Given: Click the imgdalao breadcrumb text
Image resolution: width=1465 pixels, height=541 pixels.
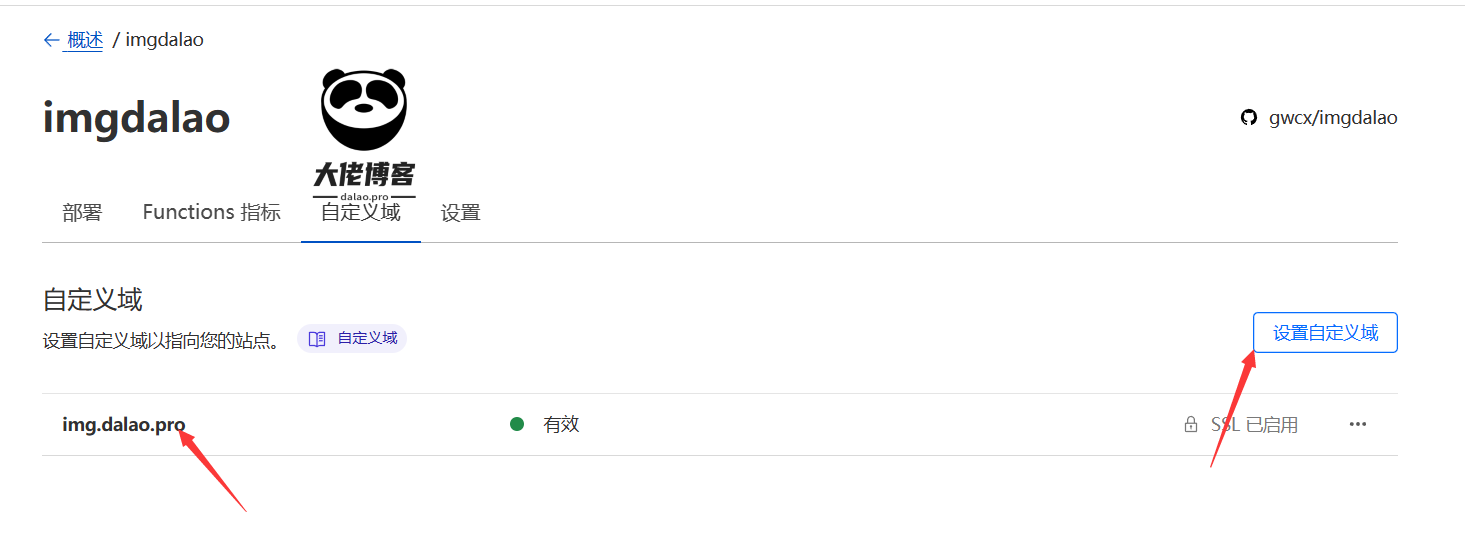Looking at the screenshot, I should [x=165, y=40].
